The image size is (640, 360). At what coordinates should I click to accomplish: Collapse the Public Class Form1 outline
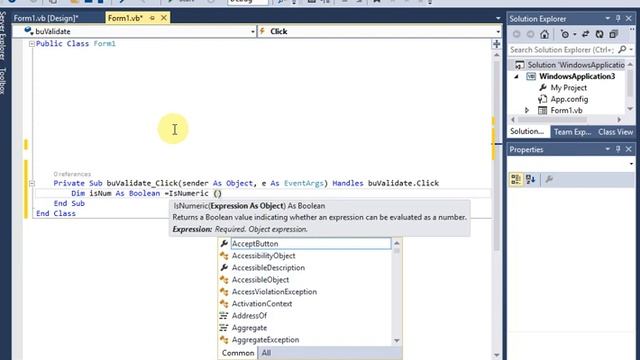pos(32,44)
